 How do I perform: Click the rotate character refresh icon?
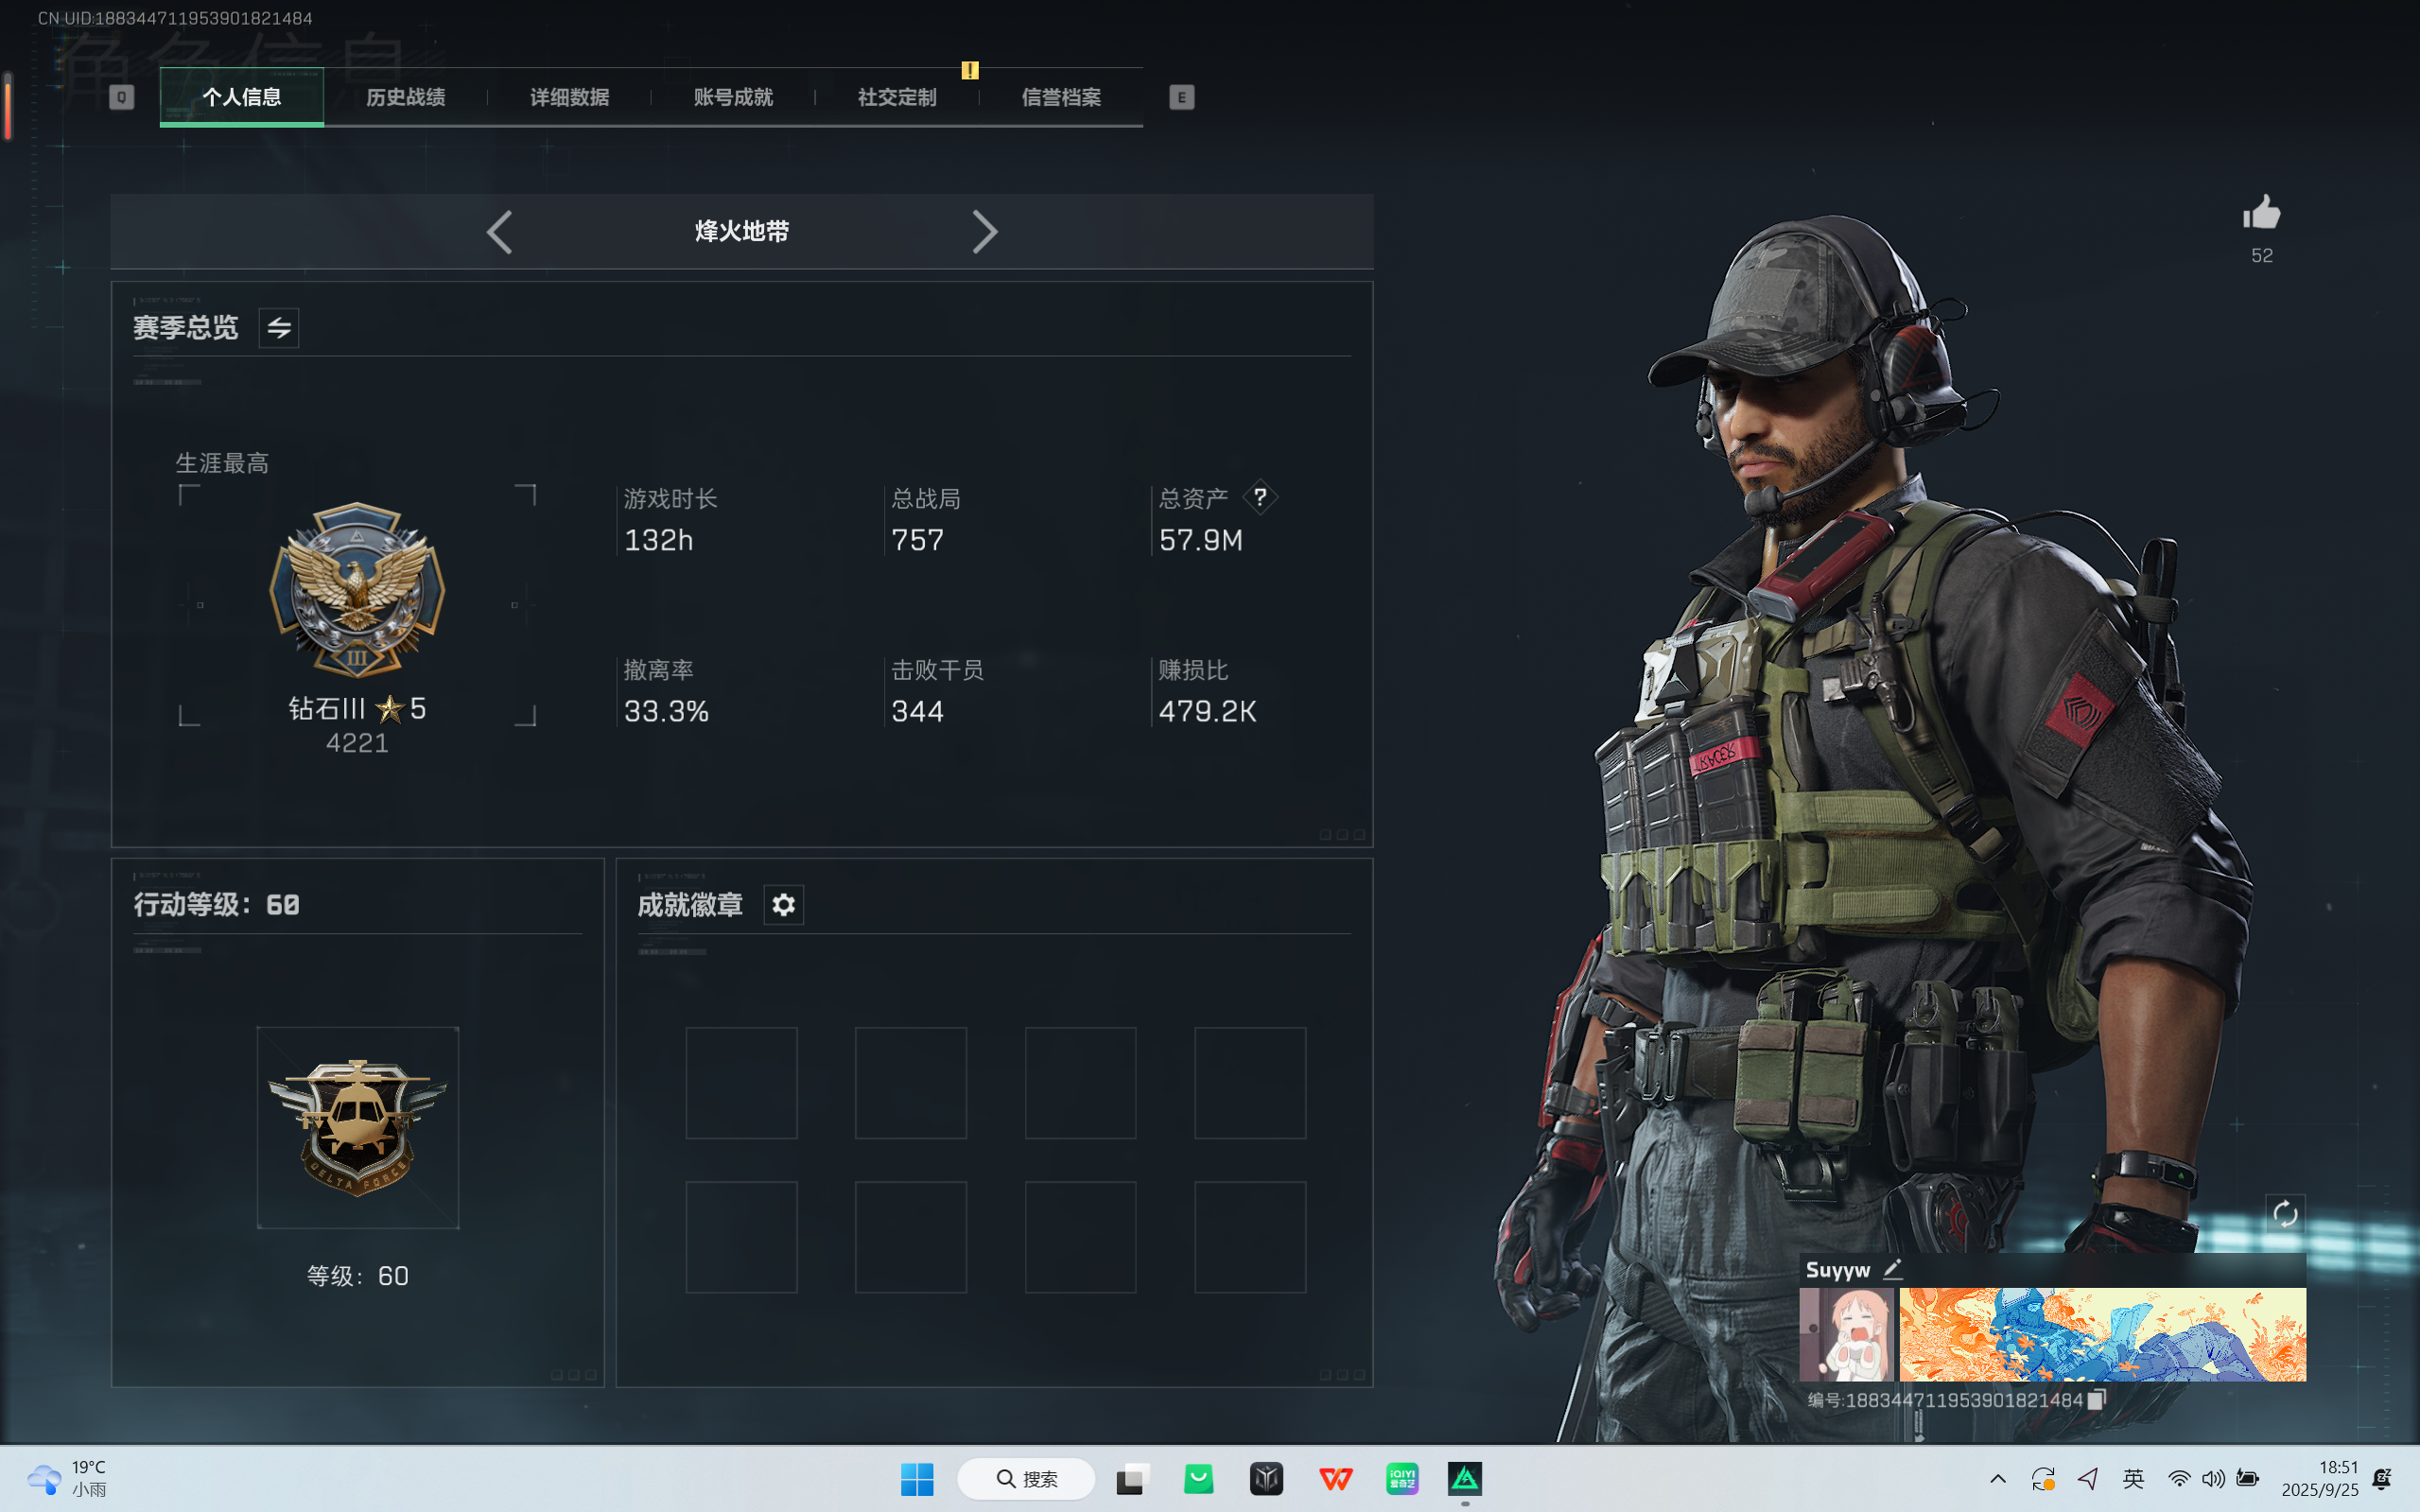2285,1214
